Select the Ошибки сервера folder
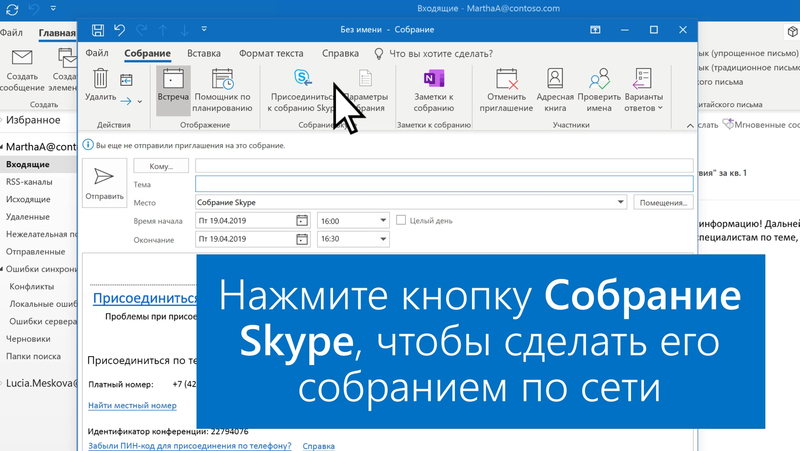The image size is (800, 451). (43, 321)
